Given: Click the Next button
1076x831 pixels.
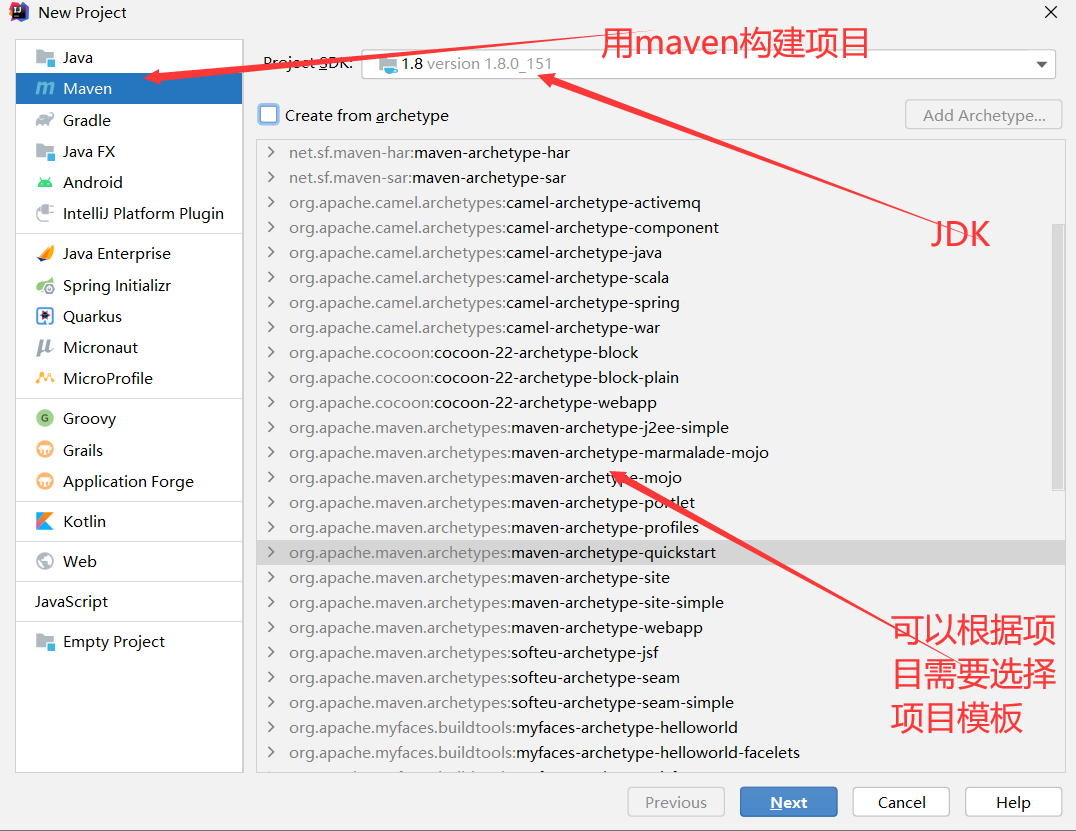Looking at the screenshot, I should point(788,802).
